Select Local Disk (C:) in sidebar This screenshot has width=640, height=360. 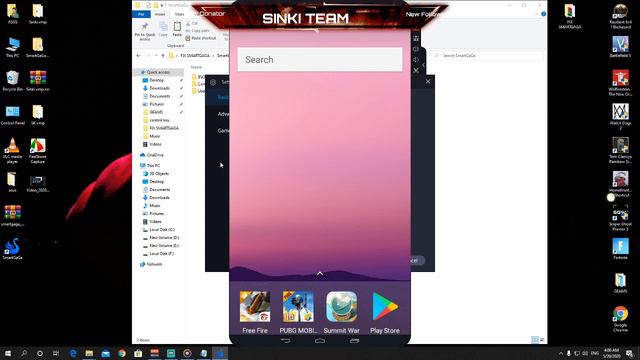162,230
